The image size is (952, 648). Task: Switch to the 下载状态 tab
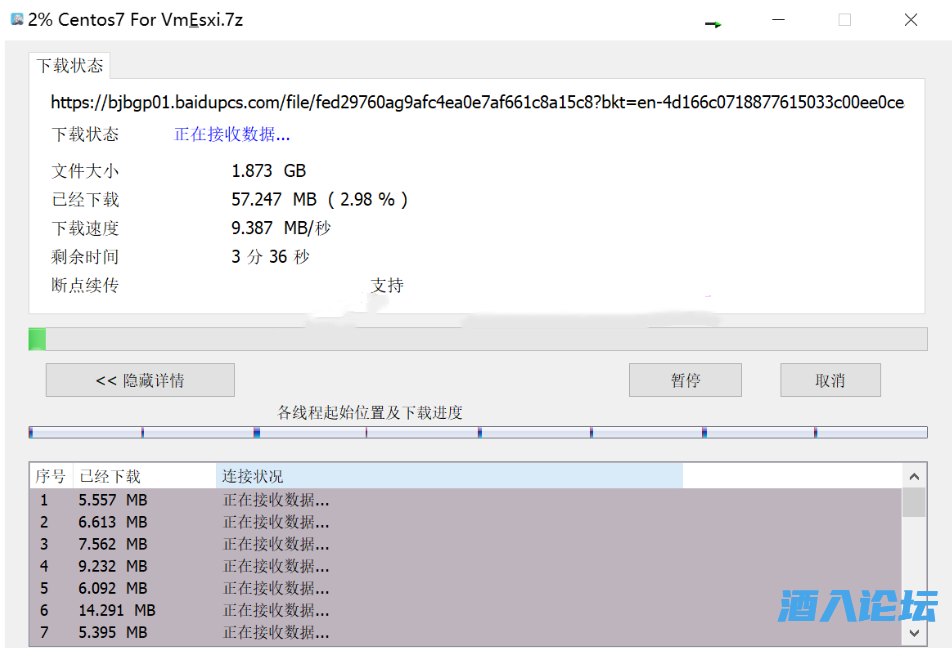[x=69, y=66]
